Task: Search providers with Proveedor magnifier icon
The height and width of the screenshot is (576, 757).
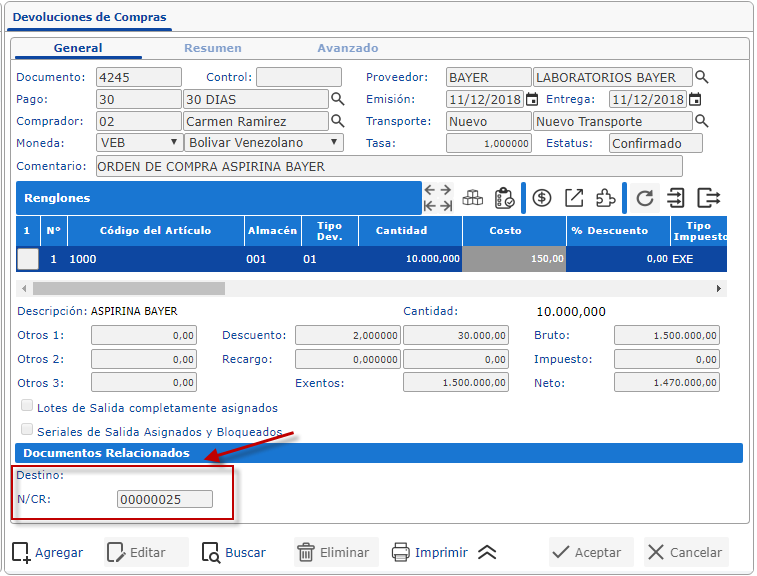Action: click(x=702, y=77)
